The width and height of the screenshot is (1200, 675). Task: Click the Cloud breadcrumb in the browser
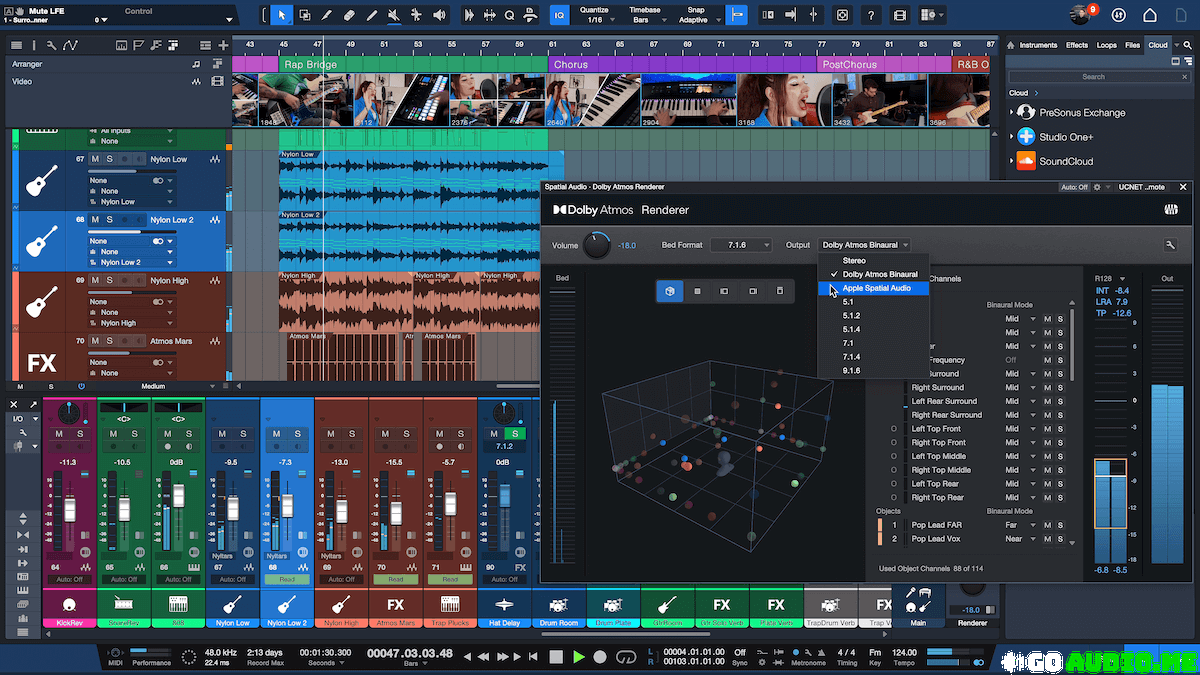point(1018,93)
